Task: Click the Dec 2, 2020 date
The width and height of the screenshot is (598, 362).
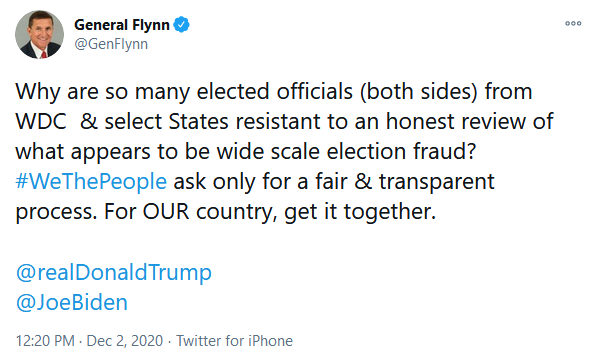Action: point(125,341)
